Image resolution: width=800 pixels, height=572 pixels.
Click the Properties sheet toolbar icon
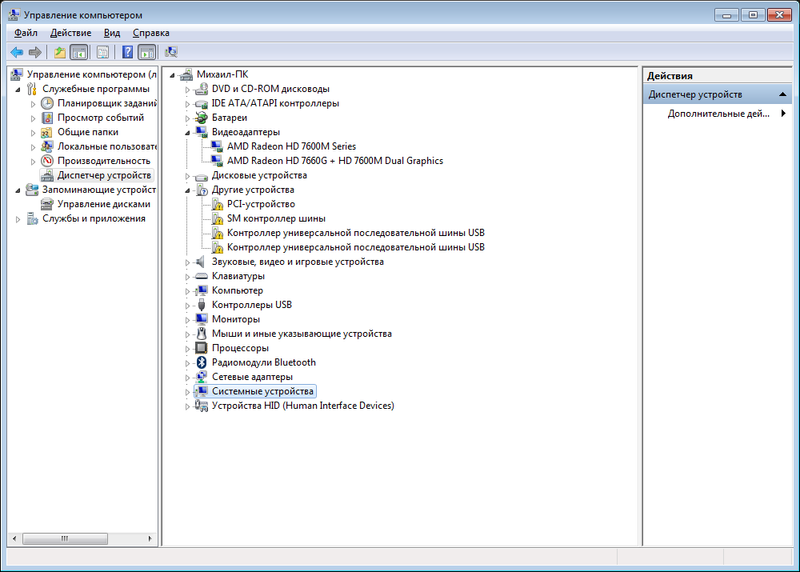102,52
